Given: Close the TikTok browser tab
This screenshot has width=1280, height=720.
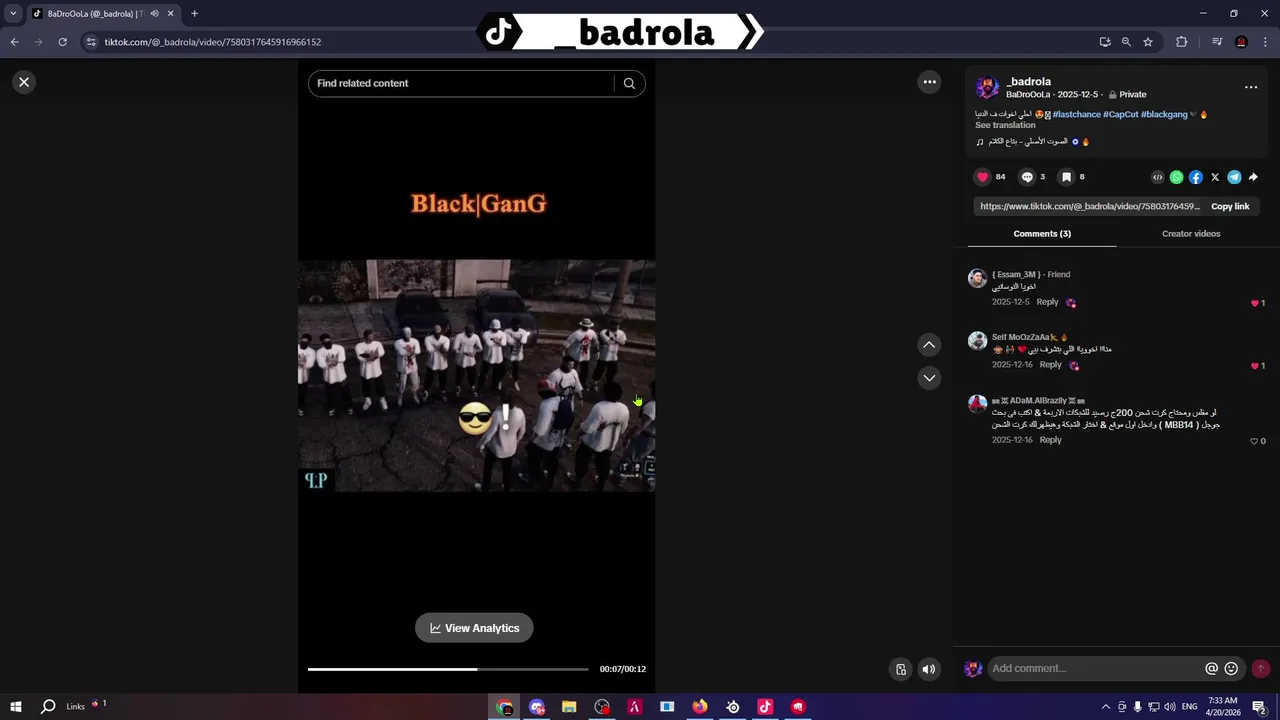Looking at the screenshot, I should click(171, 13).
